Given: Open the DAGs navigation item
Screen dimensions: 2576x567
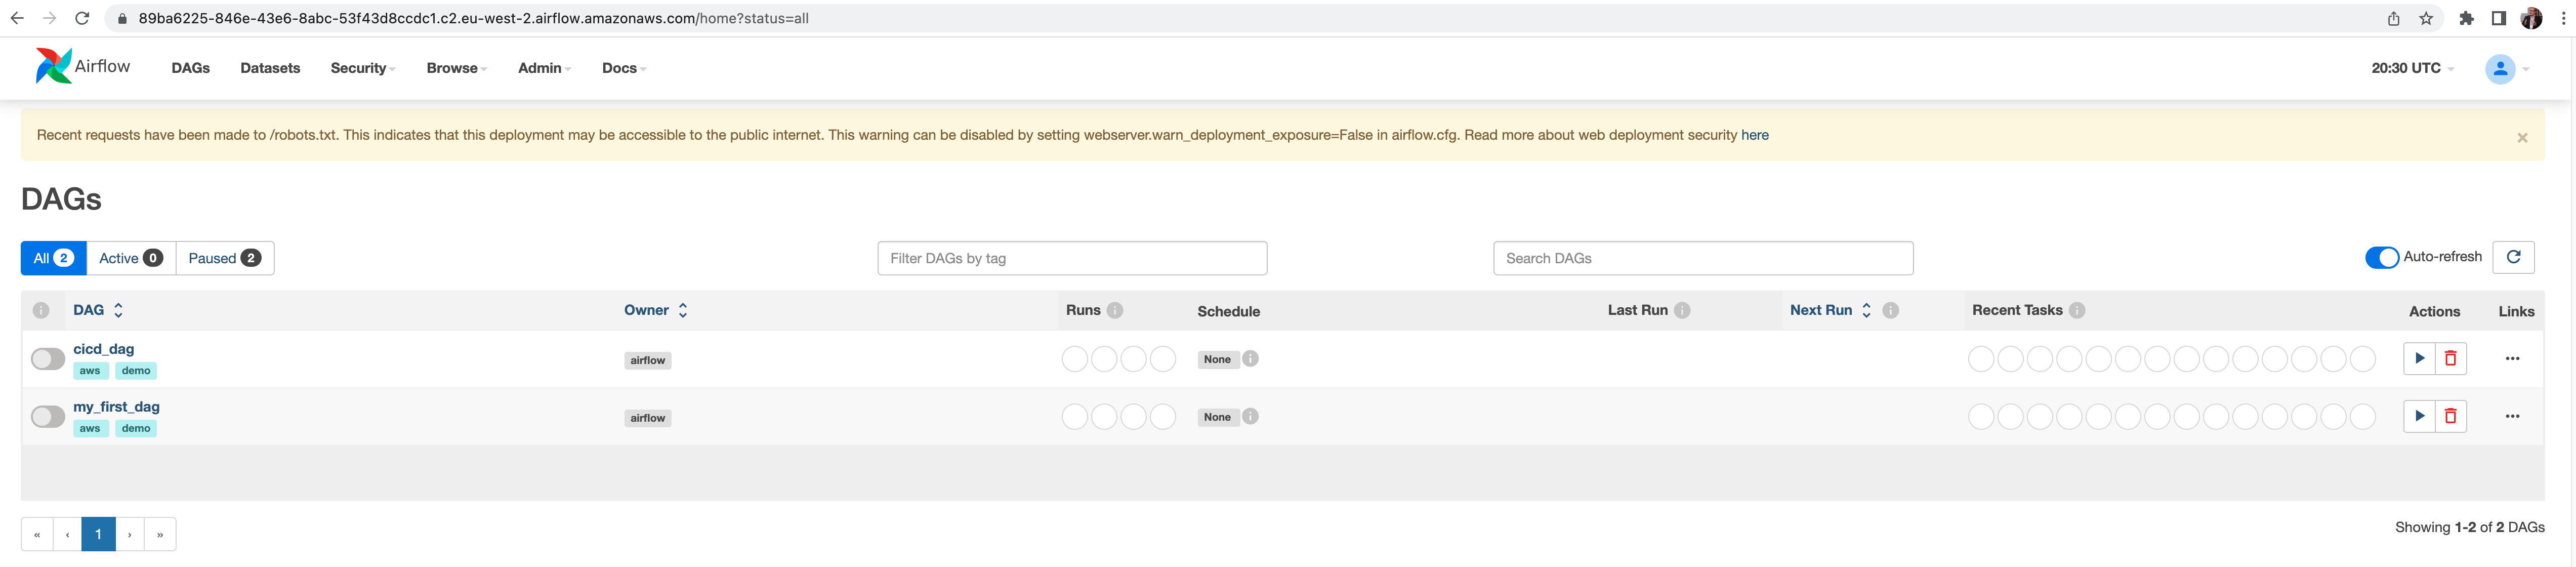Looking at the screenshot, I should click(190, 68).
